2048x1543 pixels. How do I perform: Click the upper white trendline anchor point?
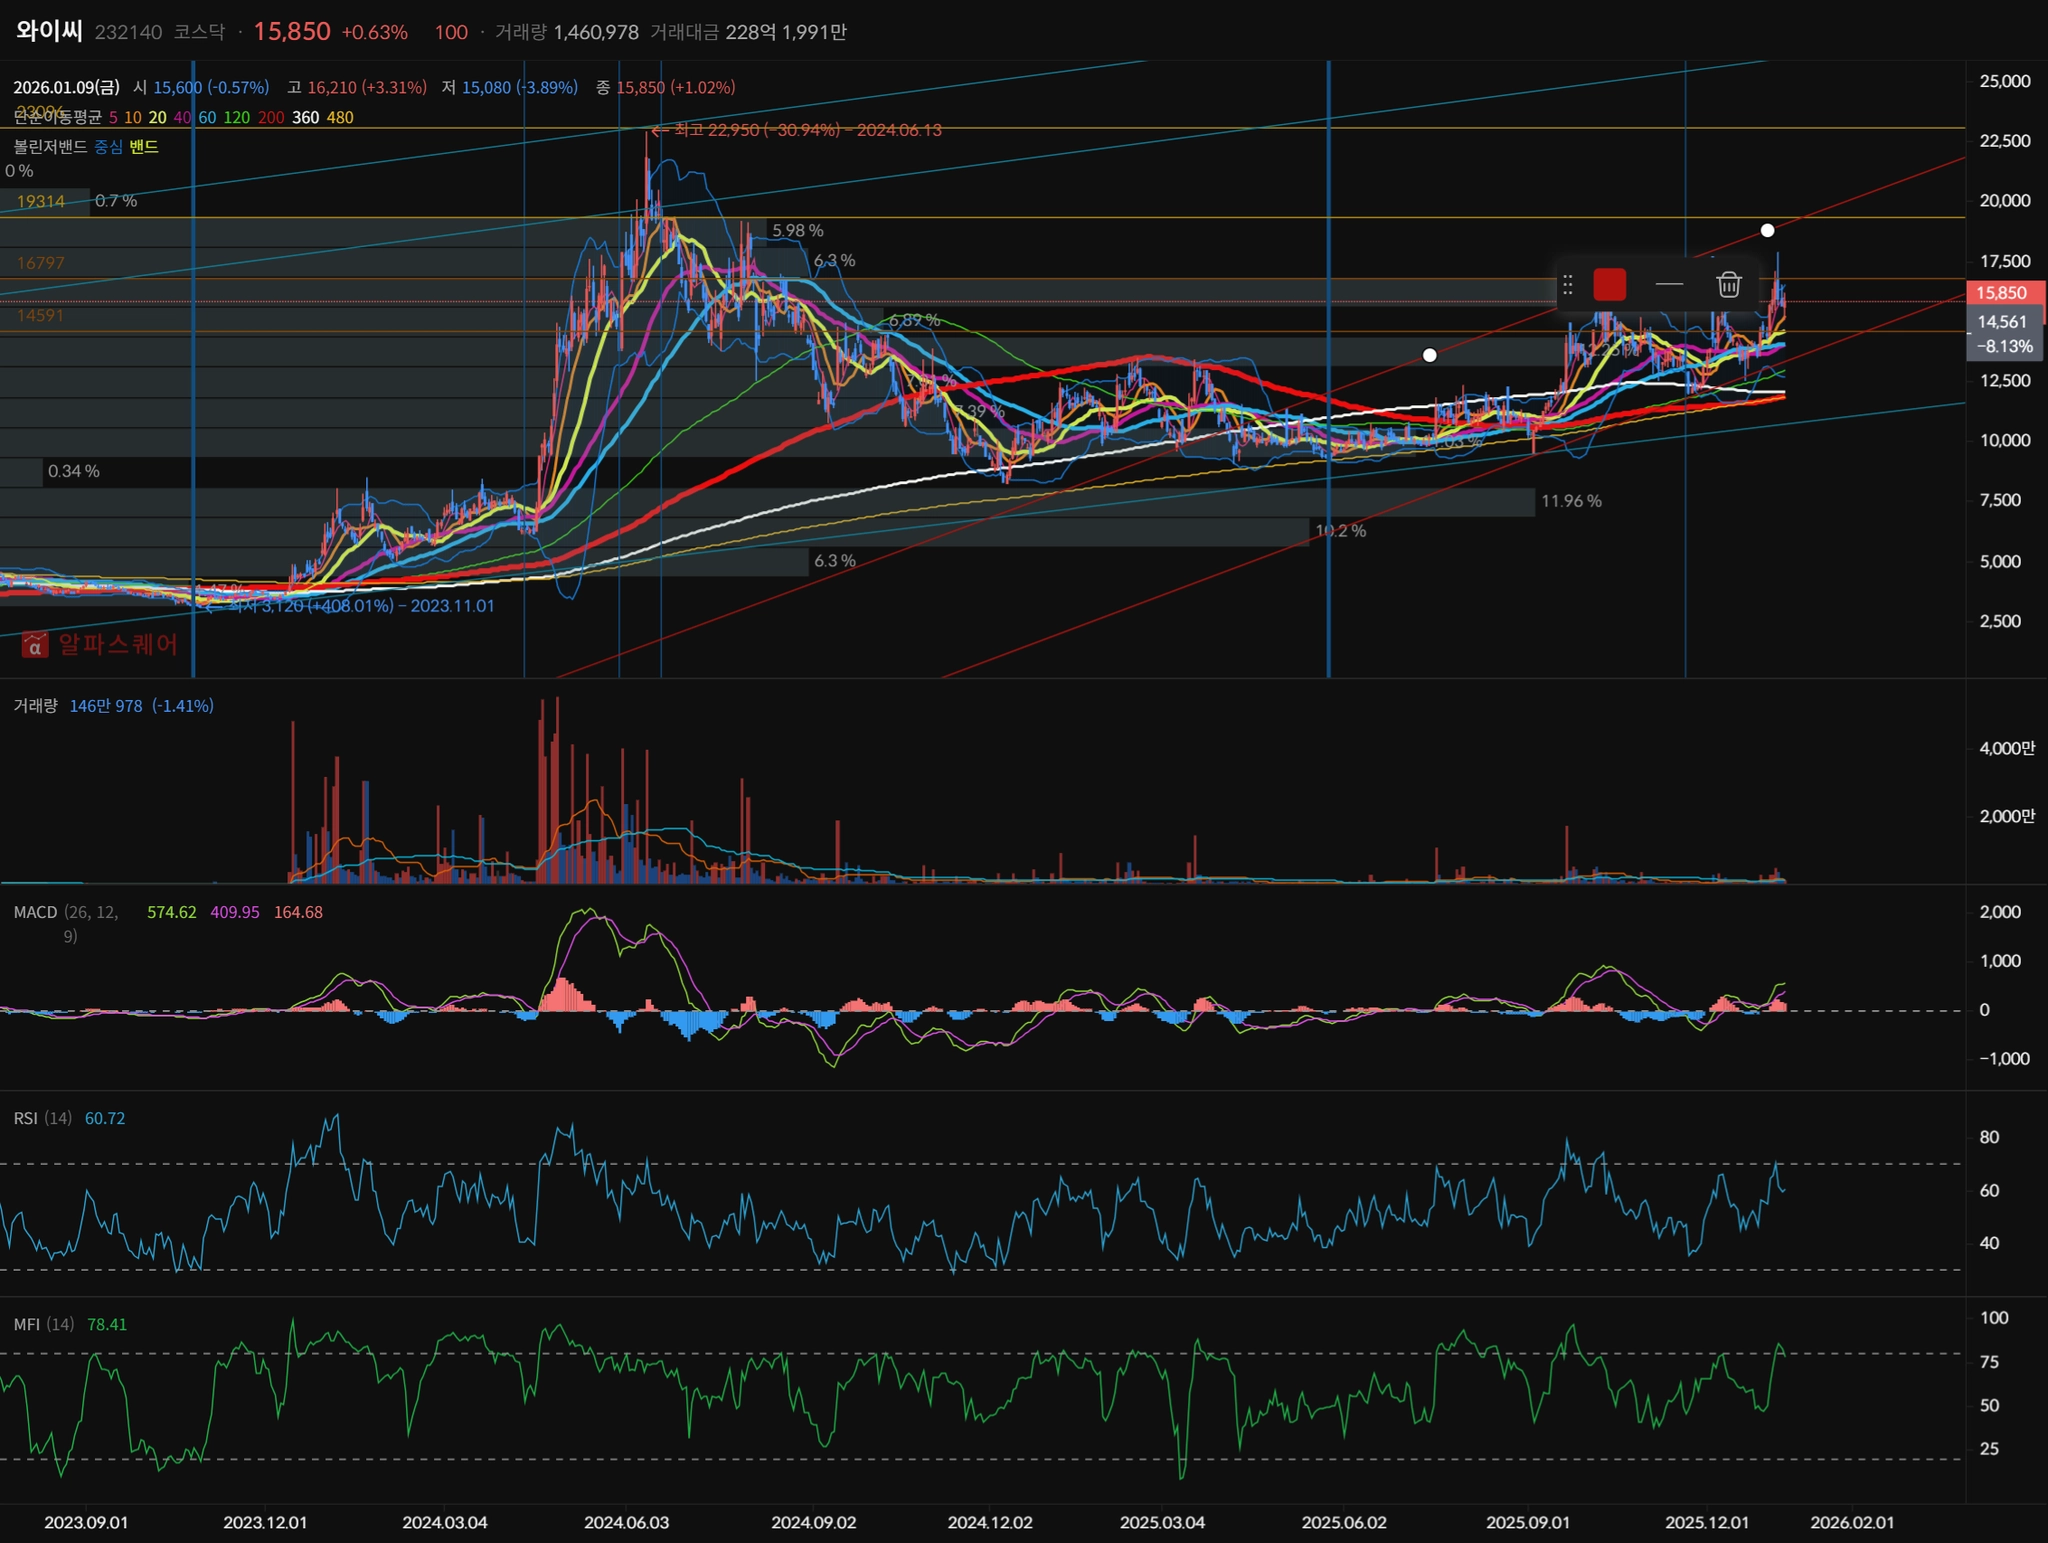(x=1767, y=231)
